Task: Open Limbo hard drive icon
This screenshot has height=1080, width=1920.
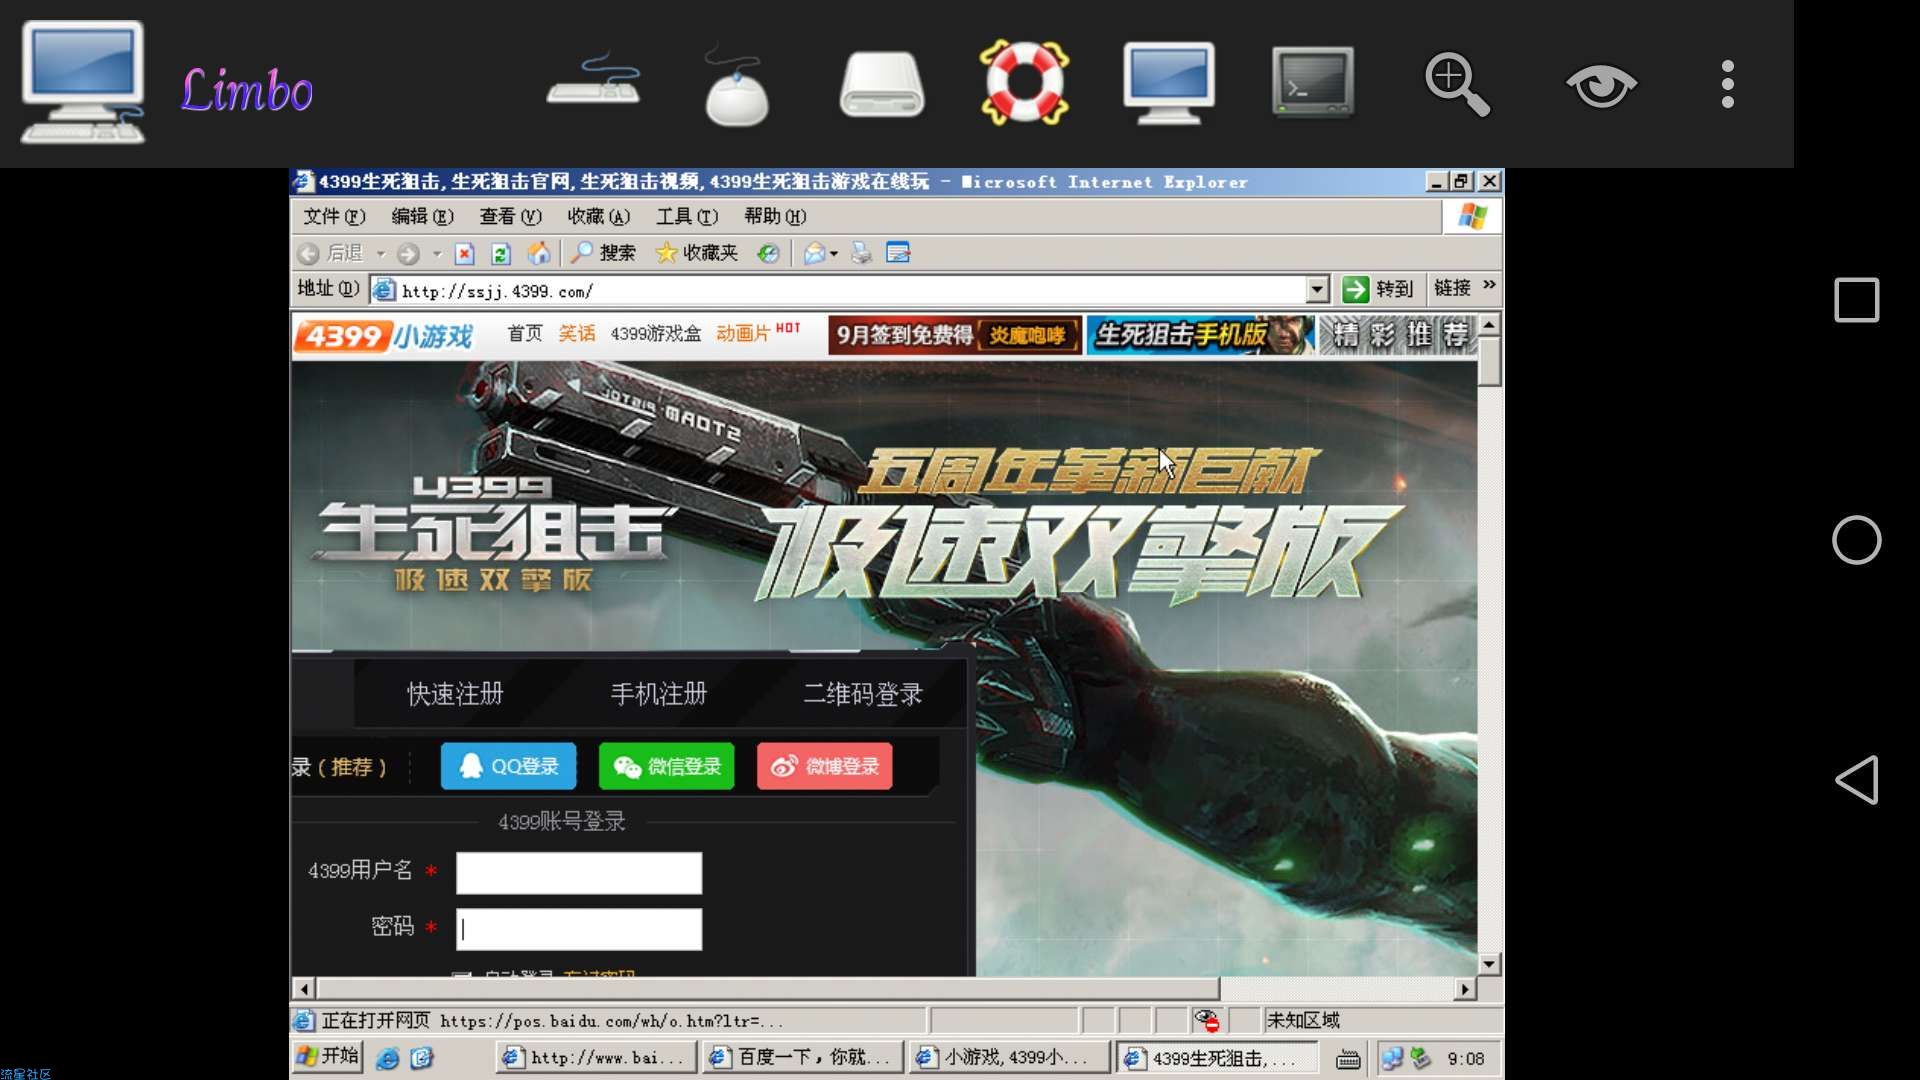Action: tap(882, 84)
